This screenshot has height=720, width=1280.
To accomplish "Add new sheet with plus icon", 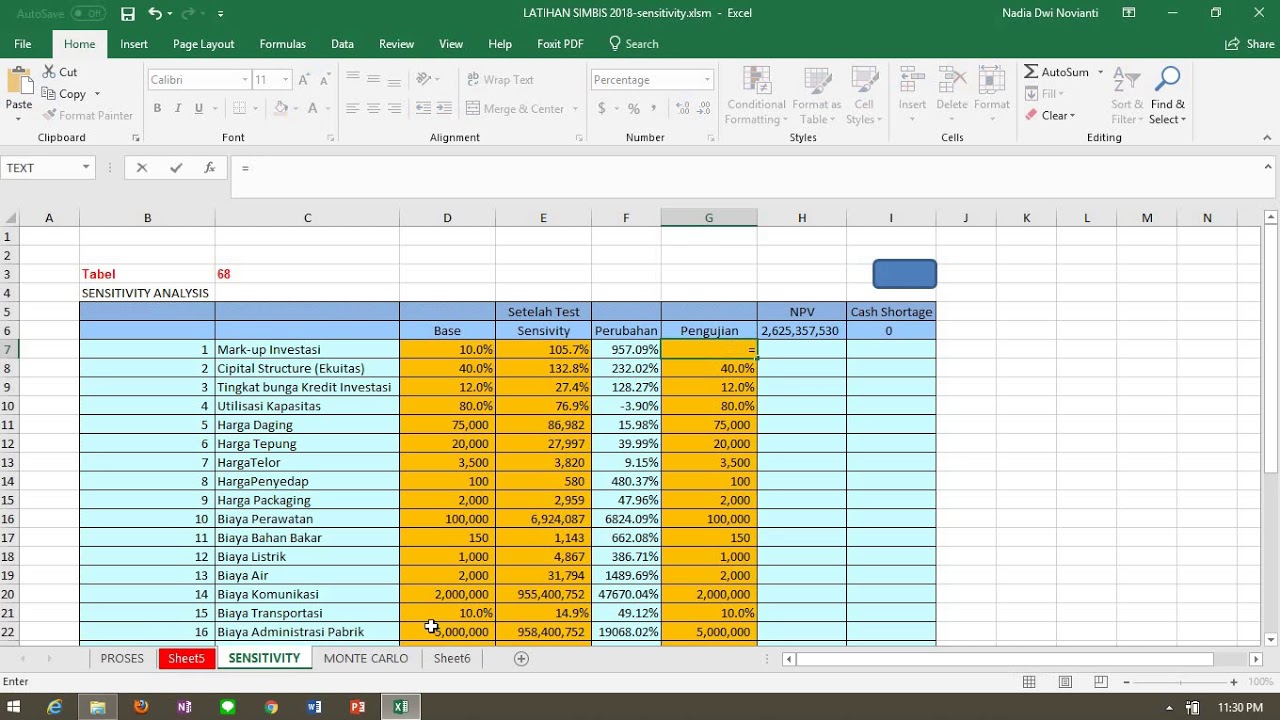I will pyautogui.click(x=521, y=658).
